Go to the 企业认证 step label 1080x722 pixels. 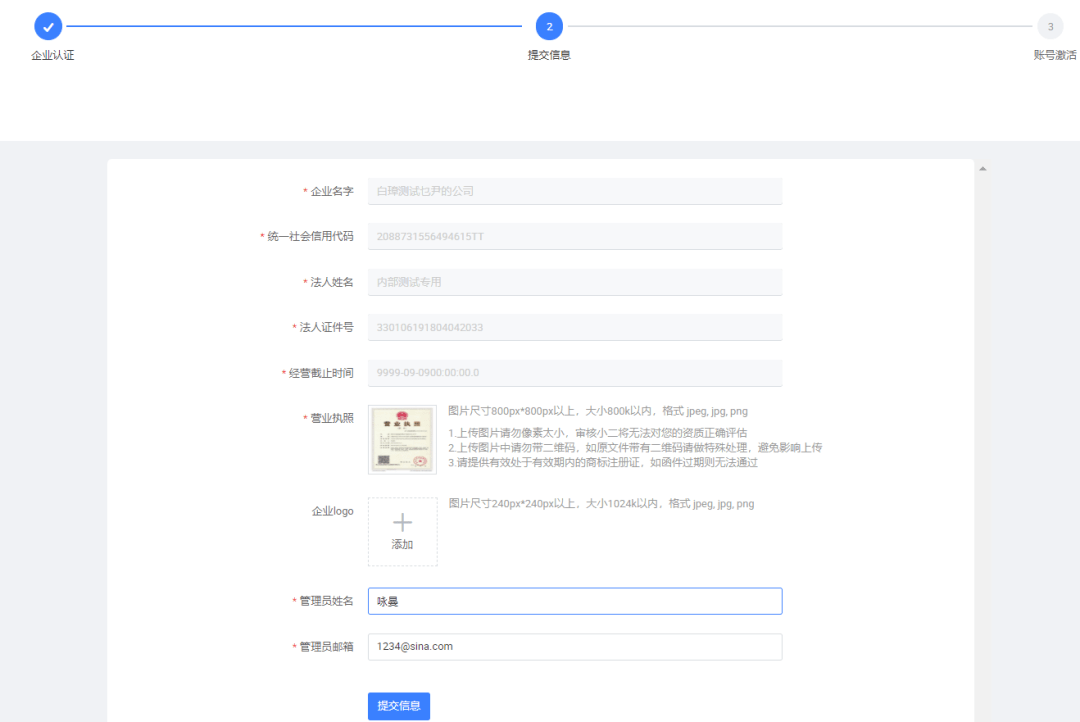click(53, 55)
